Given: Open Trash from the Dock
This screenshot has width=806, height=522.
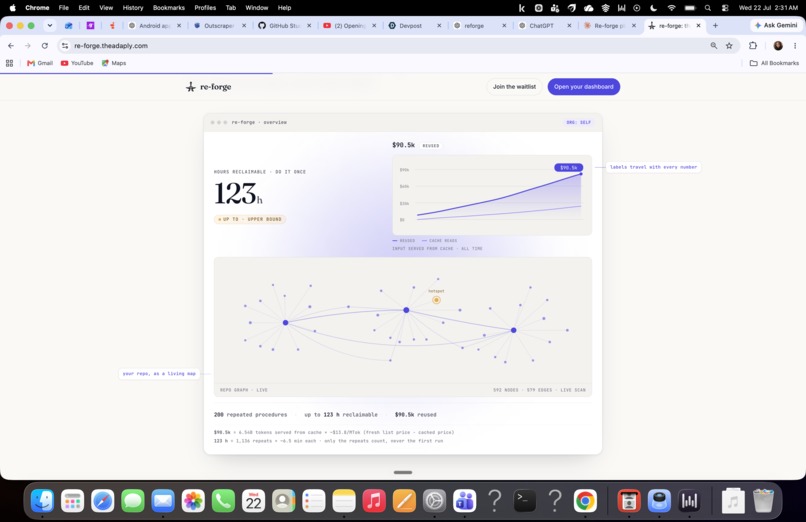Looking at the screenshot, I should [x=763, y=501].
